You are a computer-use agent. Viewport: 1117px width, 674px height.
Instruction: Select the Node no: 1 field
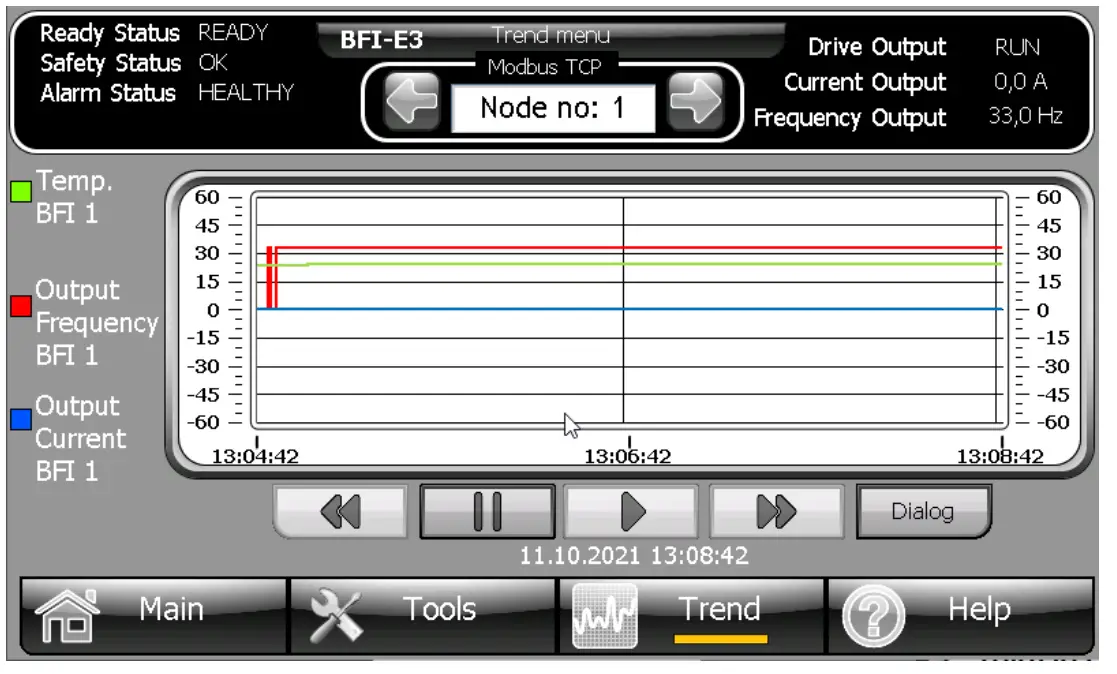pyautogui.click(x=553, y=108)
